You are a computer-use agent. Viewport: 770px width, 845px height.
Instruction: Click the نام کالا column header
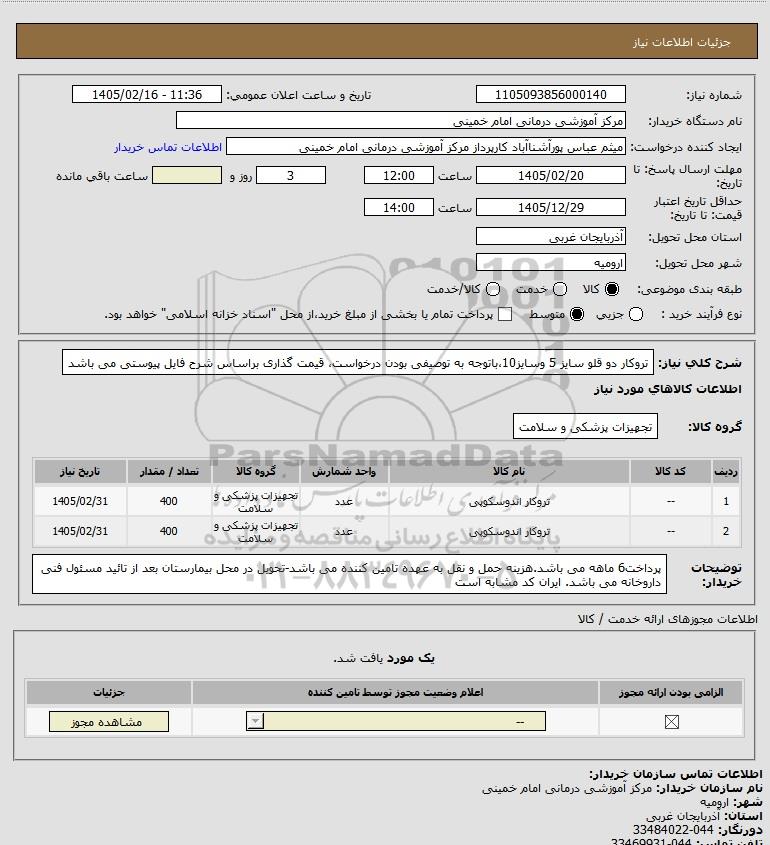509,472
